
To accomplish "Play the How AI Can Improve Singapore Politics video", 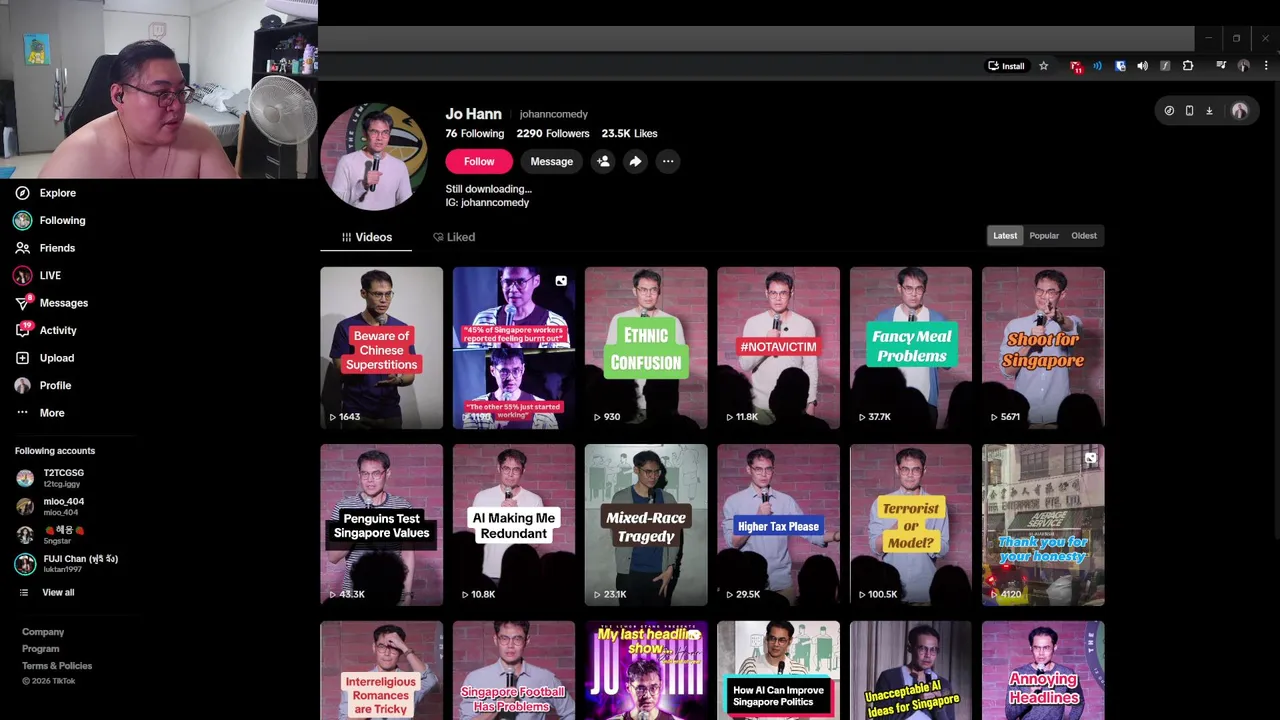I will click(x=778, y=670).
